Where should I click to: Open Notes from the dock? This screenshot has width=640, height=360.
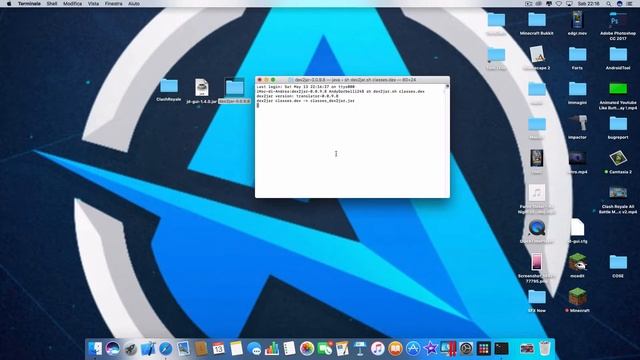click(x=236, y=349)
